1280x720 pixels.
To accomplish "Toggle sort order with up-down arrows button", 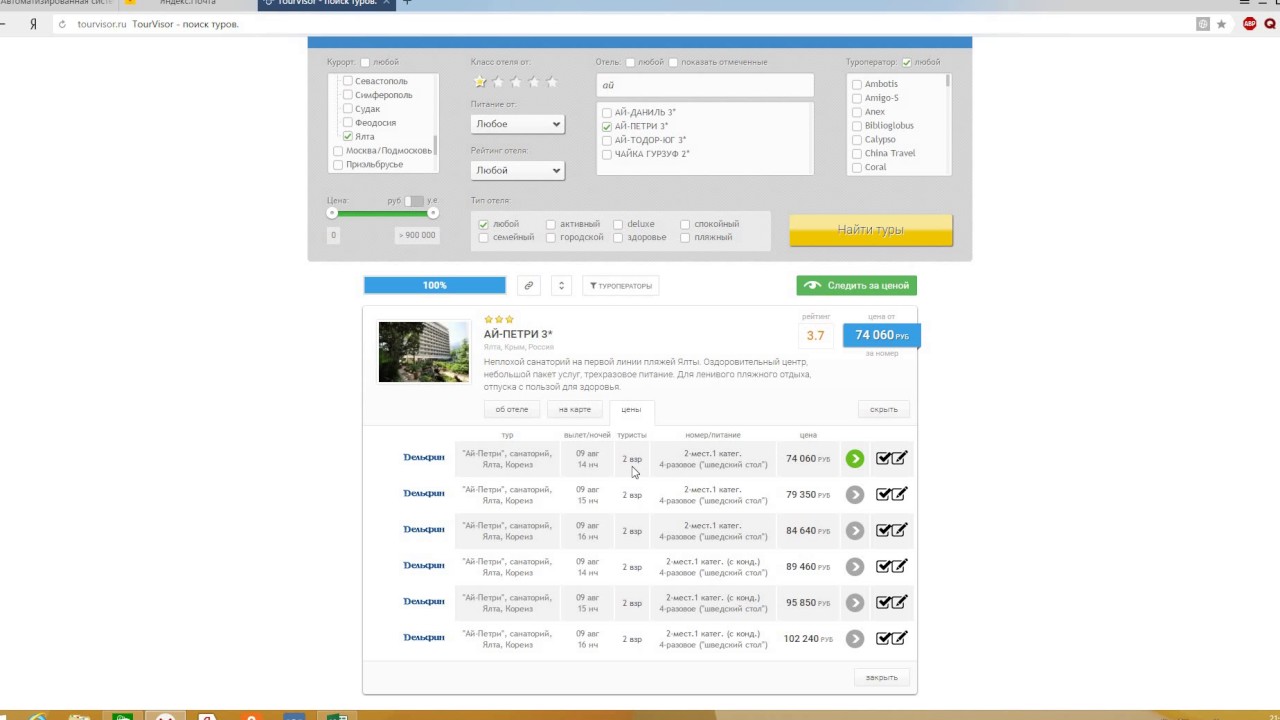I will point(561,286).
